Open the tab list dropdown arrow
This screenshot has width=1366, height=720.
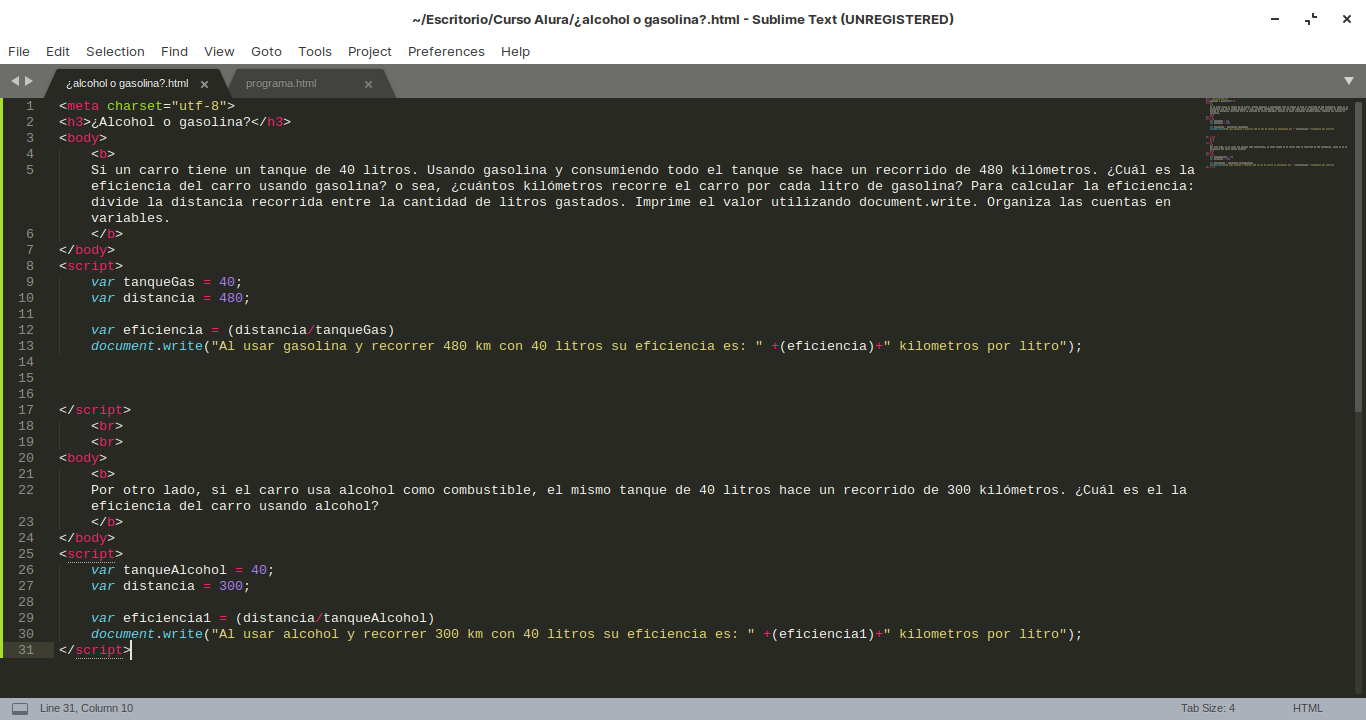coord(1349,81)
